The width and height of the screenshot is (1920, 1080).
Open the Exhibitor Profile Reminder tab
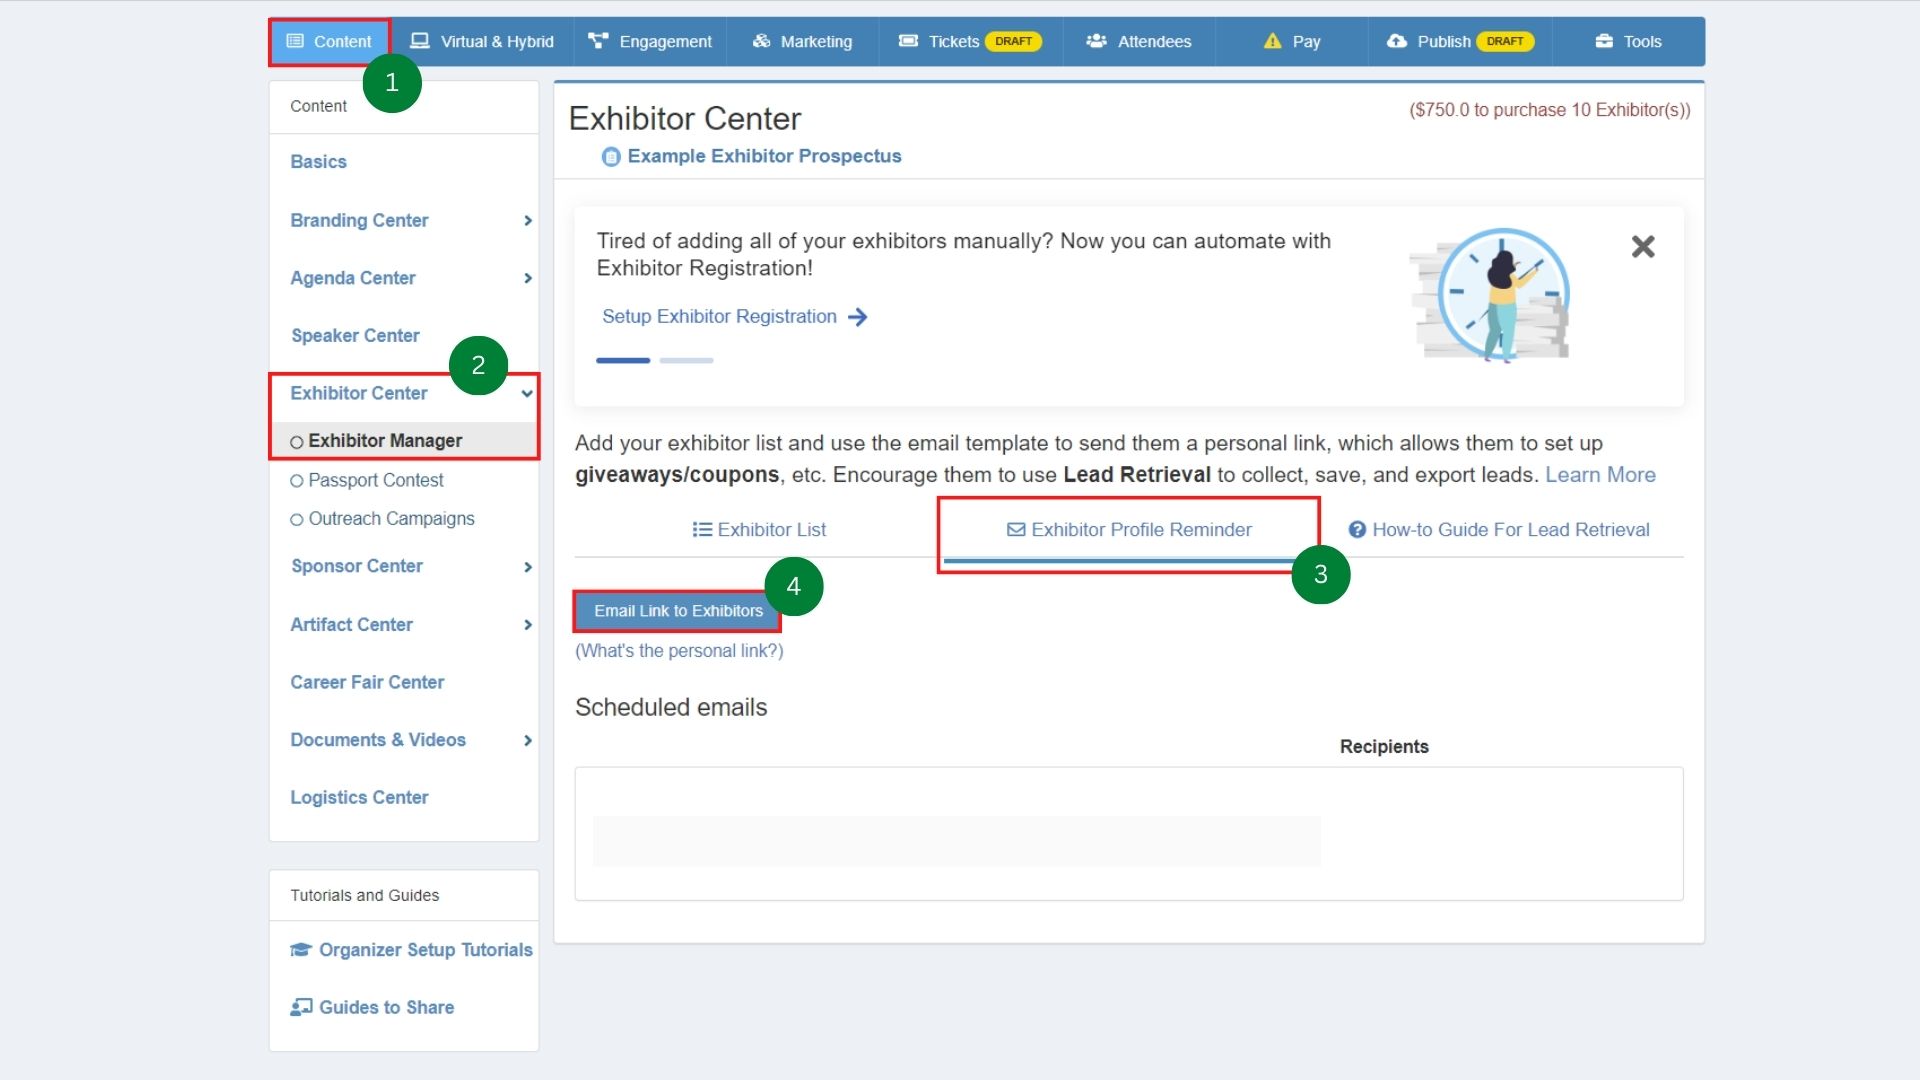pos(1129,529)
